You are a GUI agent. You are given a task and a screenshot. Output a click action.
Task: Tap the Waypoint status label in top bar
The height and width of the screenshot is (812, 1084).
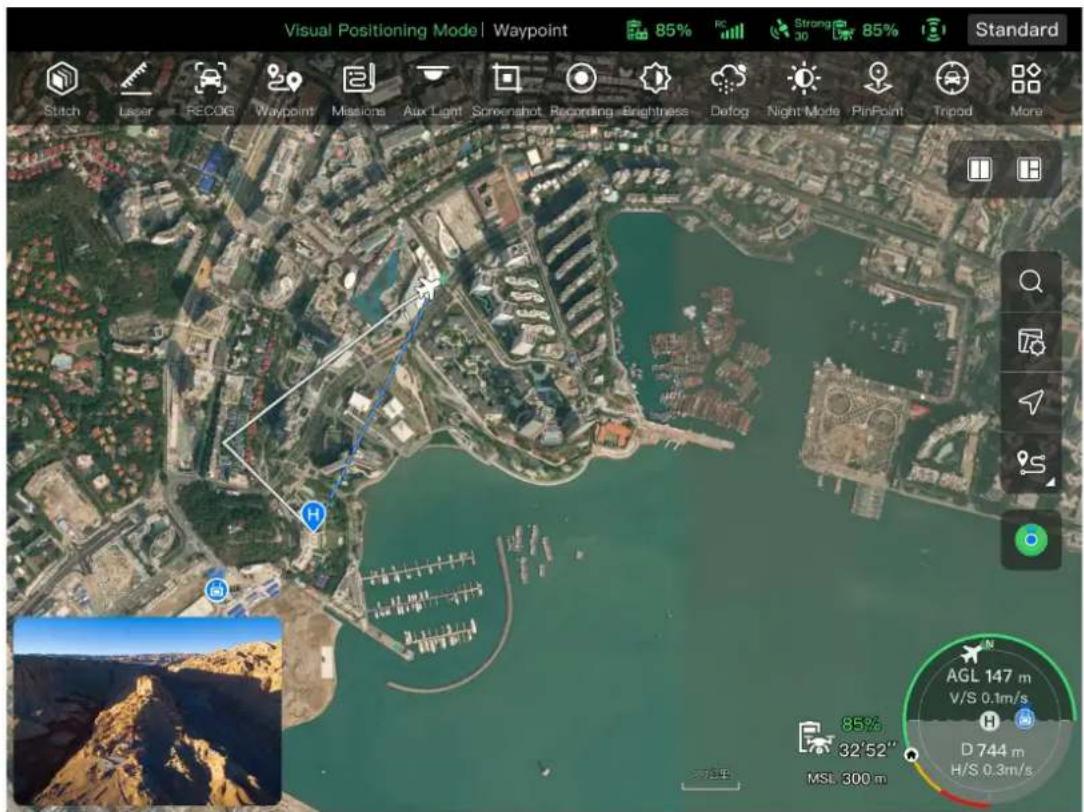pos(530,30)
